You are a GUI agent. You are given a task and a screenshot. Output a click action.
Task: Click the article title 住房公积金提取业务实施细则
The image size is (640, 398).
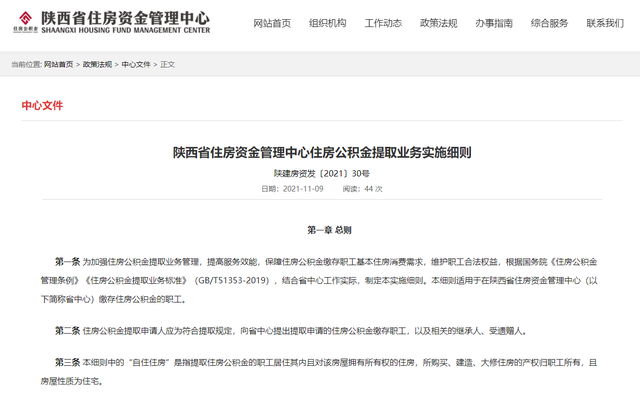tap(322, 153)
